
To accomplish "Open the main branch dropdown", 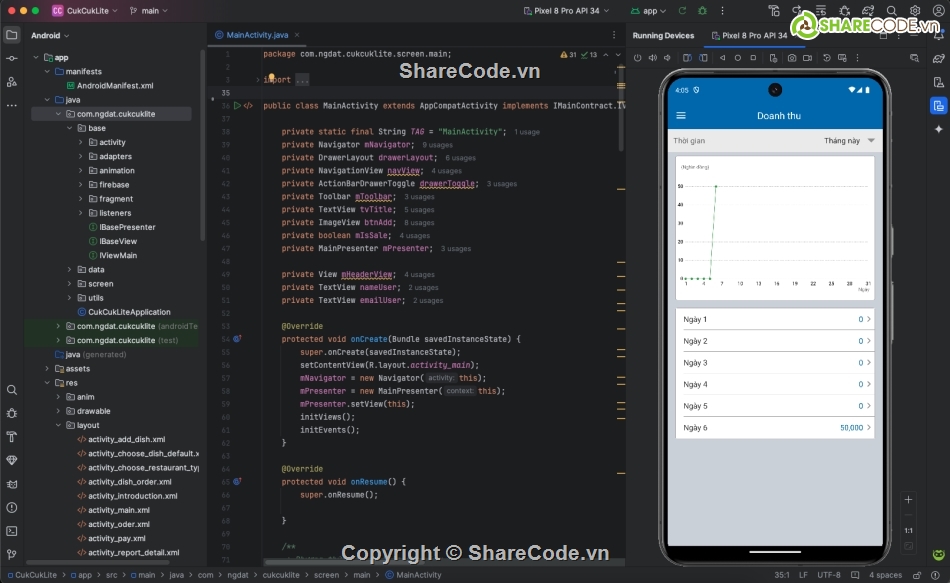I will point(149,11).
